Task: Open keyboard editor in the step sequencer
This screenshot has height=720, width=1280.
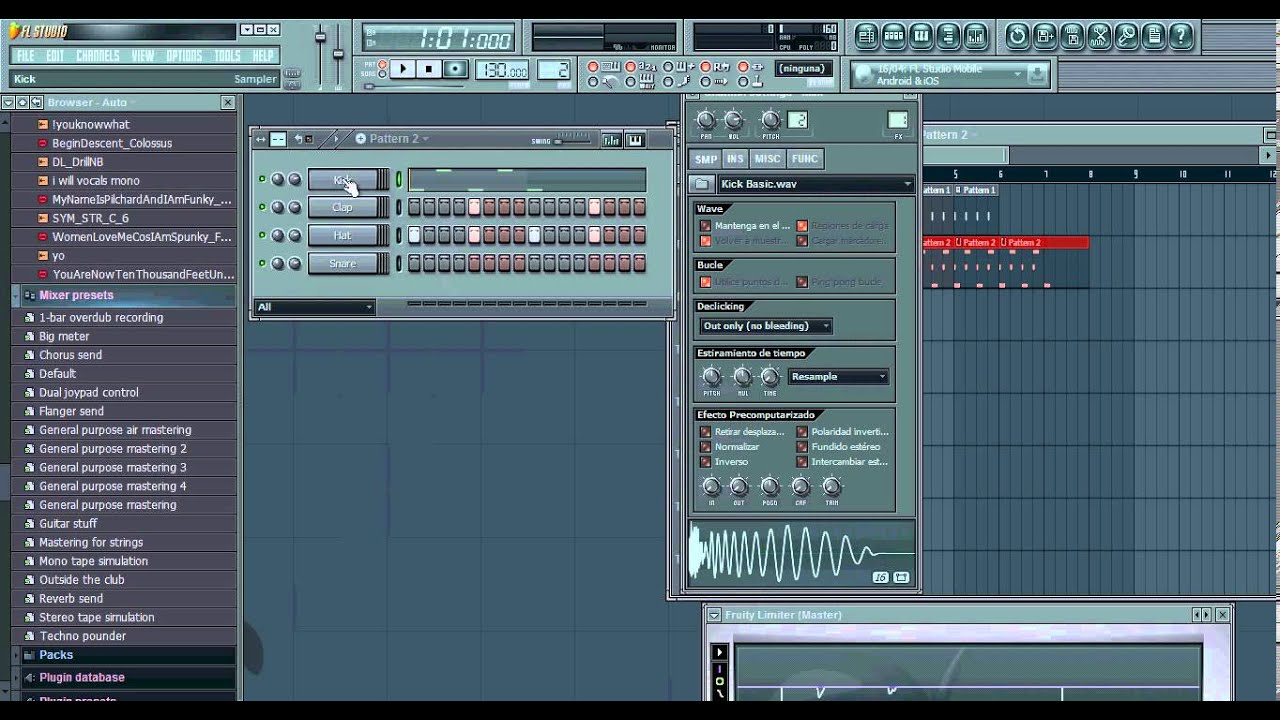Action: 634,140
